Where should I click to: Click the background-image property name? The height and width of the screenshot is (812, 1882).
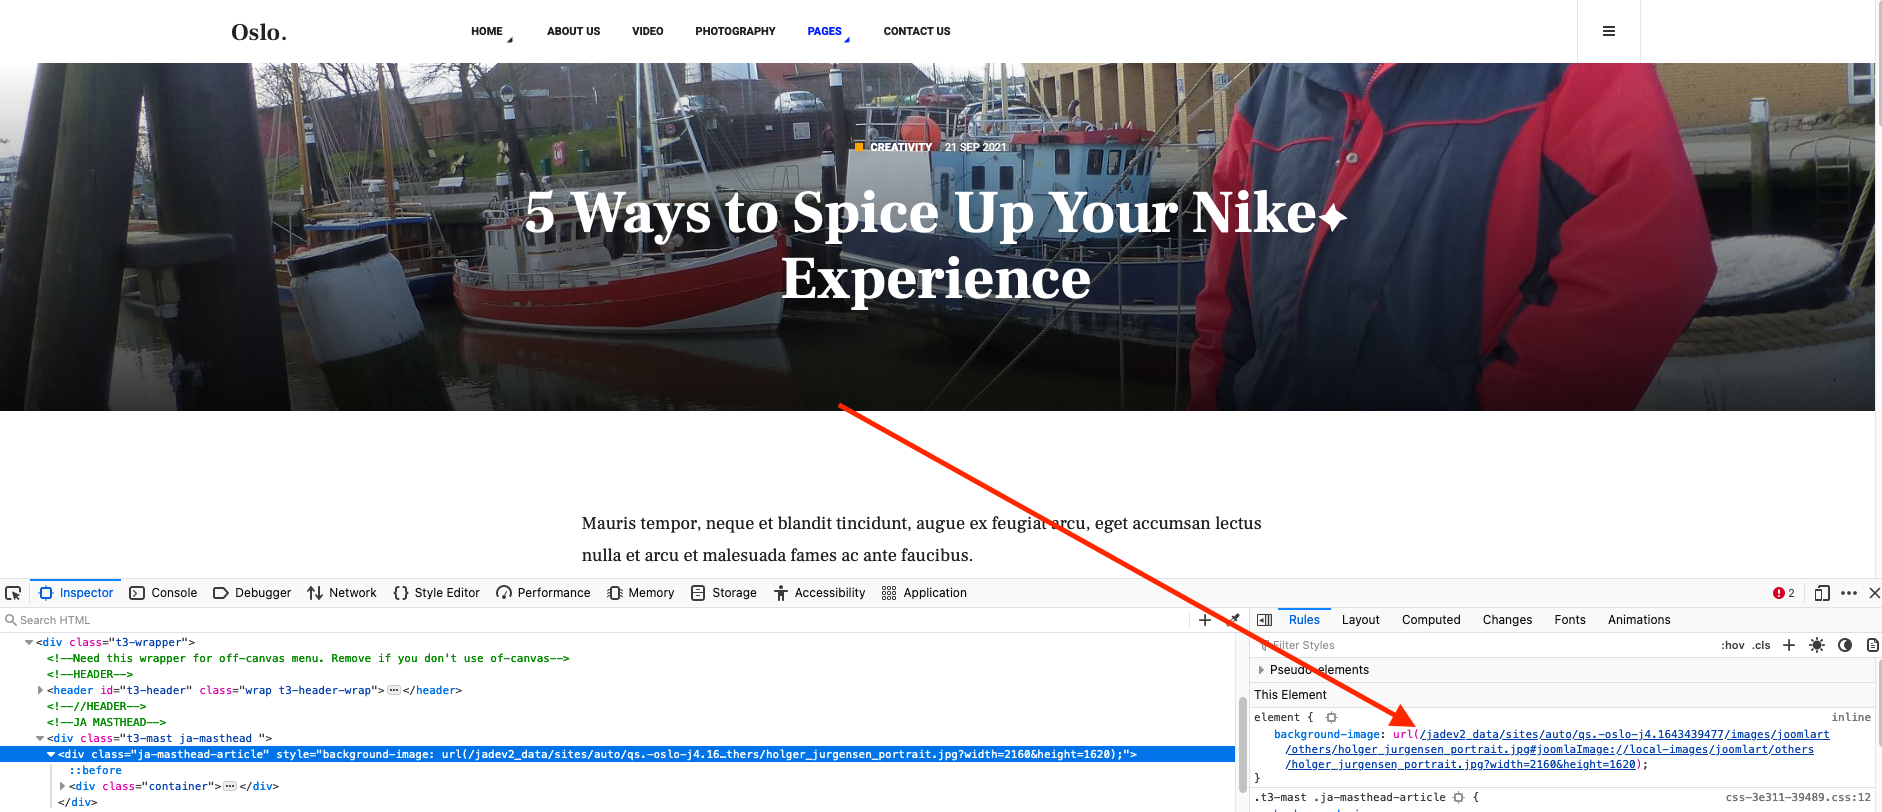coord(1326,734)
